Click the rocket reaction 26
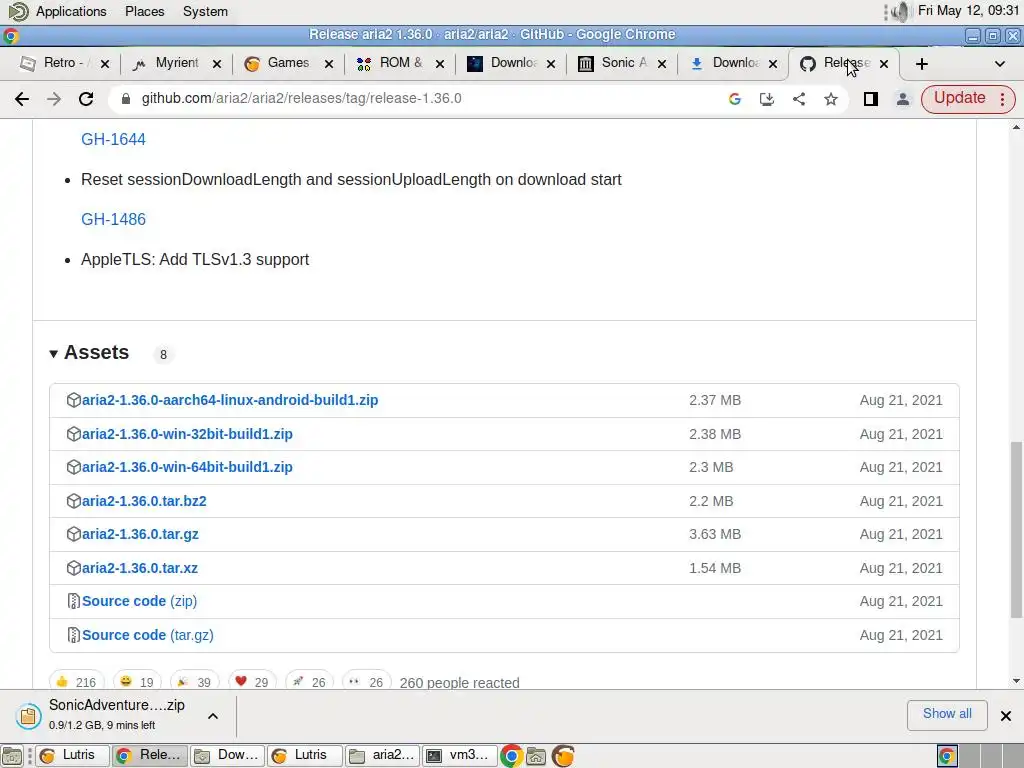Image resolution: width=1024 pixels, height=768 pixels. point(309,682)
